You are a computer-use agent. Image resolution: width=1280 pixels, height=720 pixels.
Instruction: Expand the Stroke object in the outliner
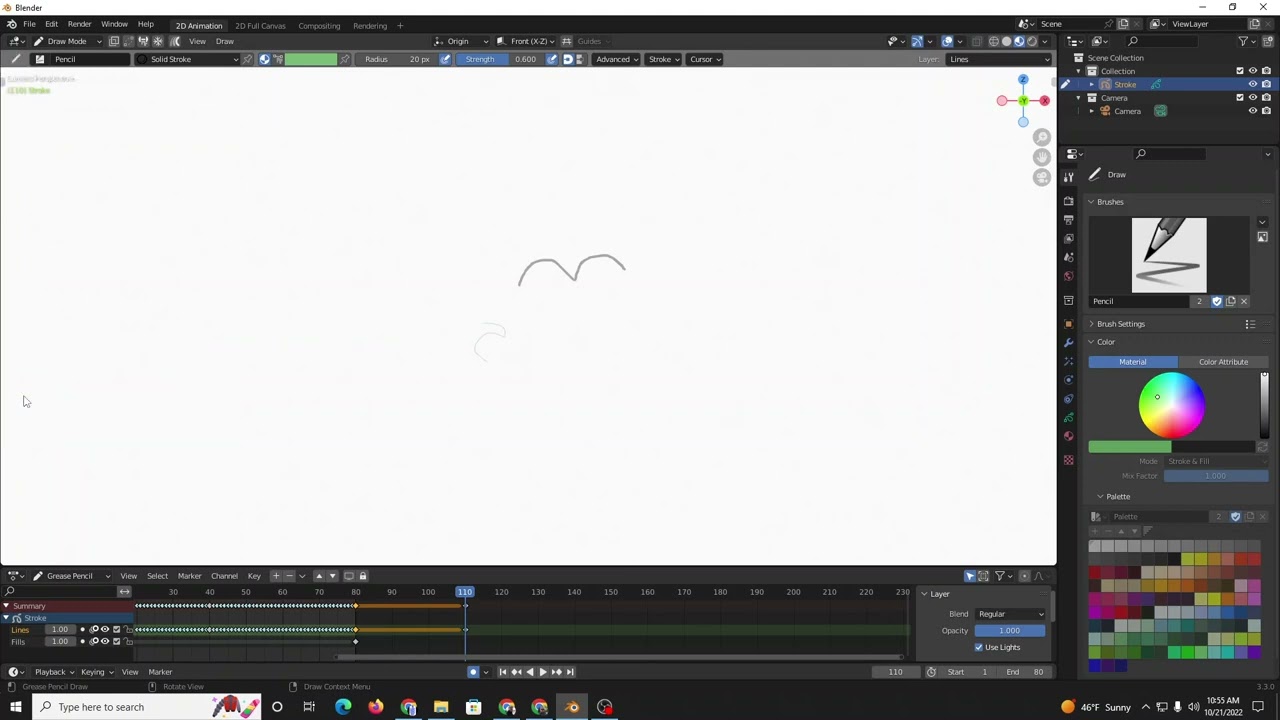[x=1092, y=85]
